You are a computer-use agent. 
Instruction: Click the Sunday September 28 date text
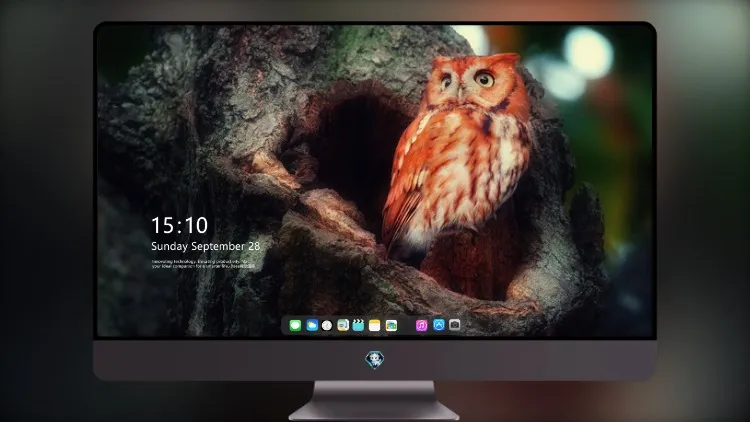[x=206, y=246]
